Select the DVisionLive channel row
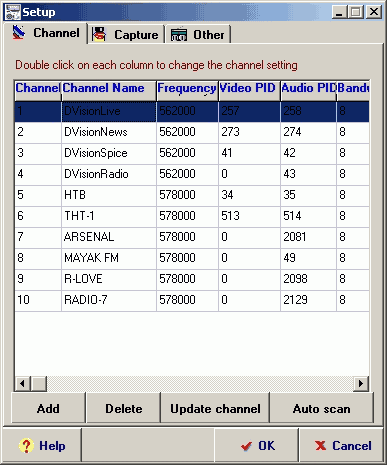Screen dimensions: 387x465 [x=192, y=111]
